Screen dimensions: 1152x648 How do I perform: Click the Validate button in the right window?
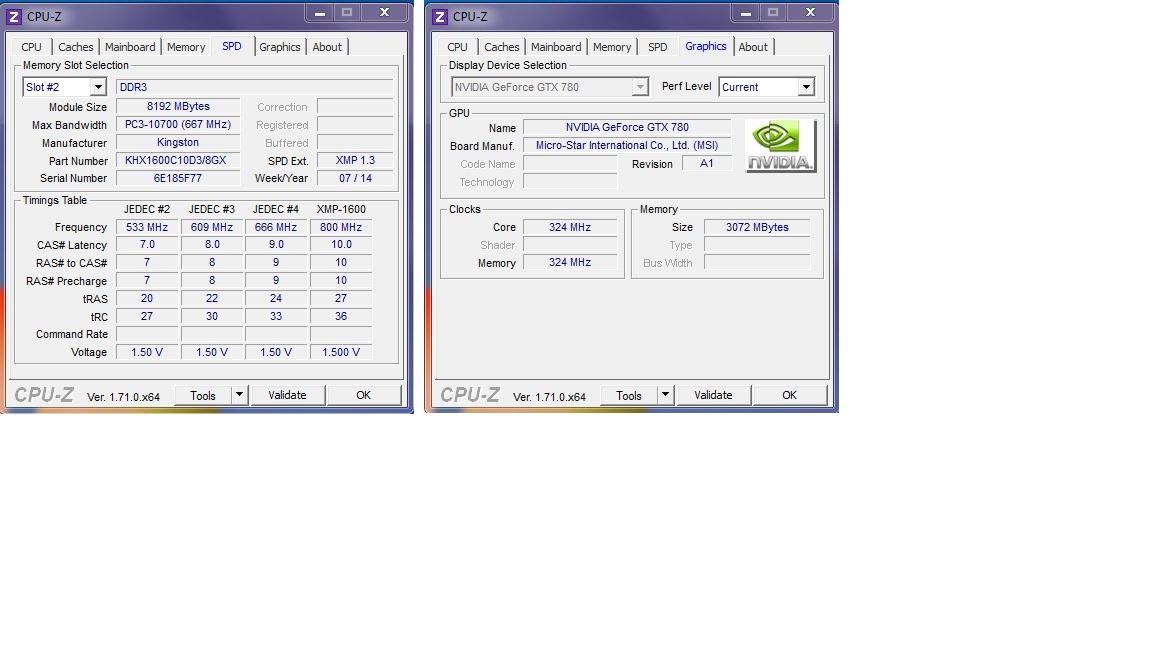(x=713, y=395)
